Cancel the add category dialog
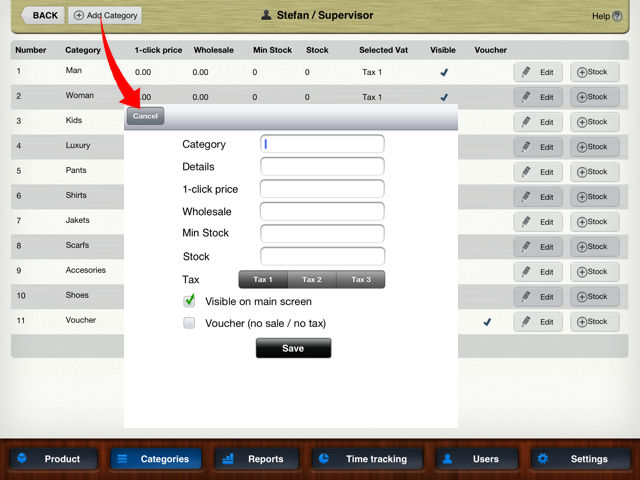This screenshot has height=480, width=640. point(145,116)
